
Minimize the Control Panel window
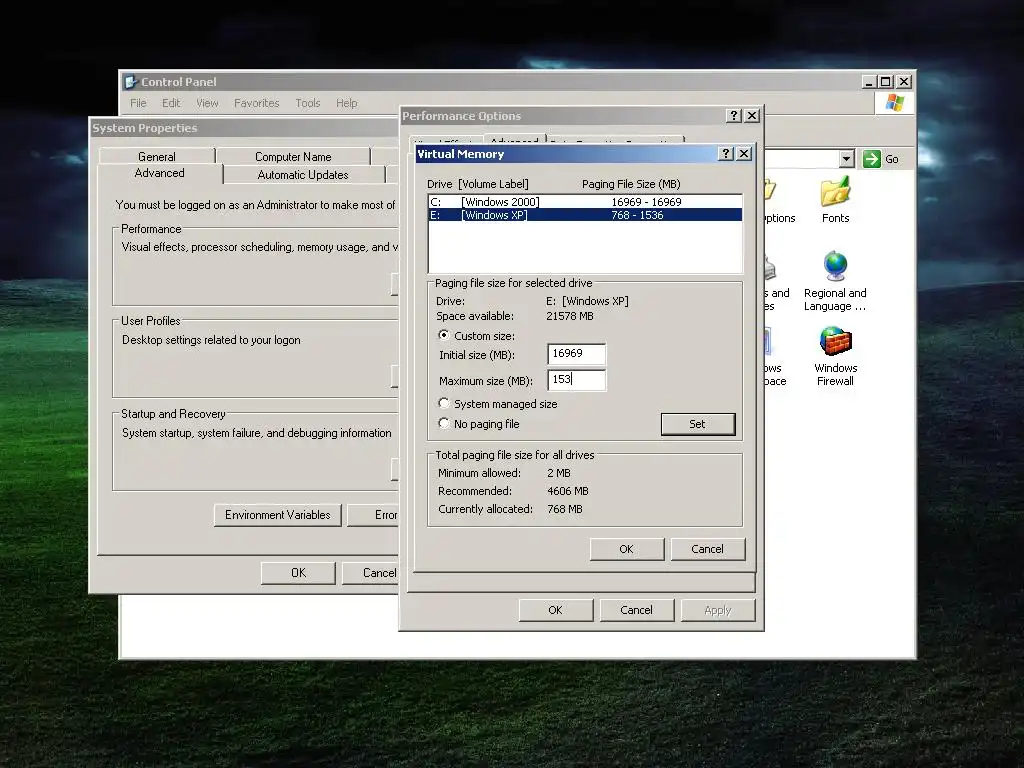click(x=869, y=82)
